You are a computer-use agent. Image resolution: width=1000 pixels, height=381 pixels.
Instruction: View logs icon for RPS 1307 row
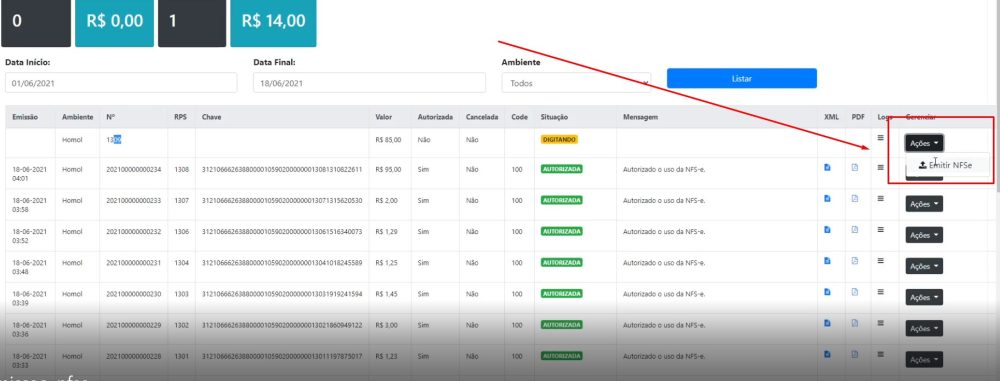(x=881, y=198)
